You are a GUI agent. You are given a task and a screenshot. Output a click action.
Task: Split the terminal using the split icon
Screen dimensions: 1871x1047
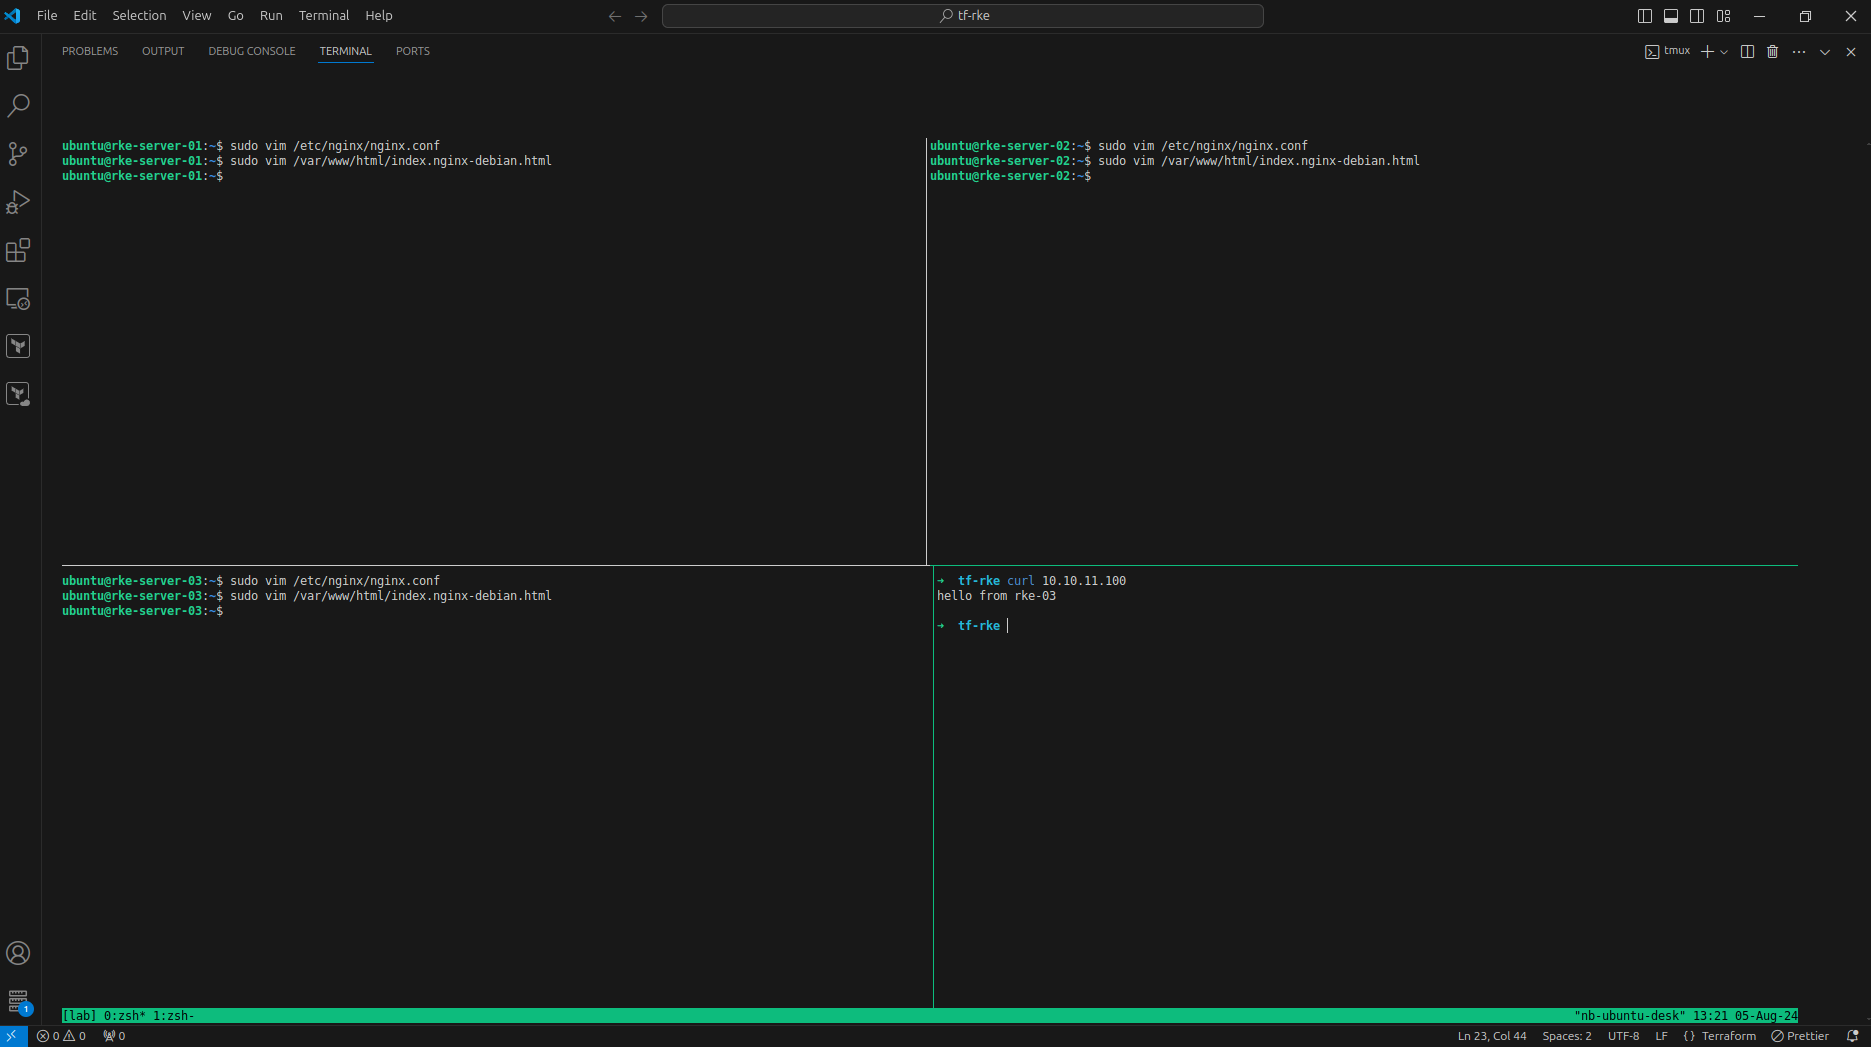1747,52
